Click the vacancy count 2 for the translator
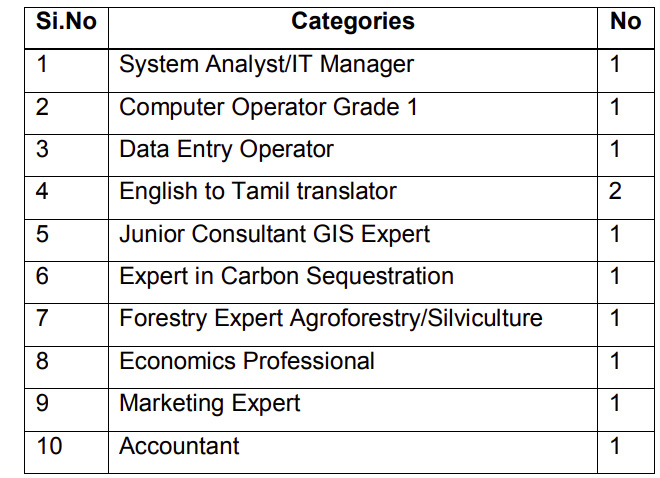Screen dimensions: 660x478 (x=615, y=191)
